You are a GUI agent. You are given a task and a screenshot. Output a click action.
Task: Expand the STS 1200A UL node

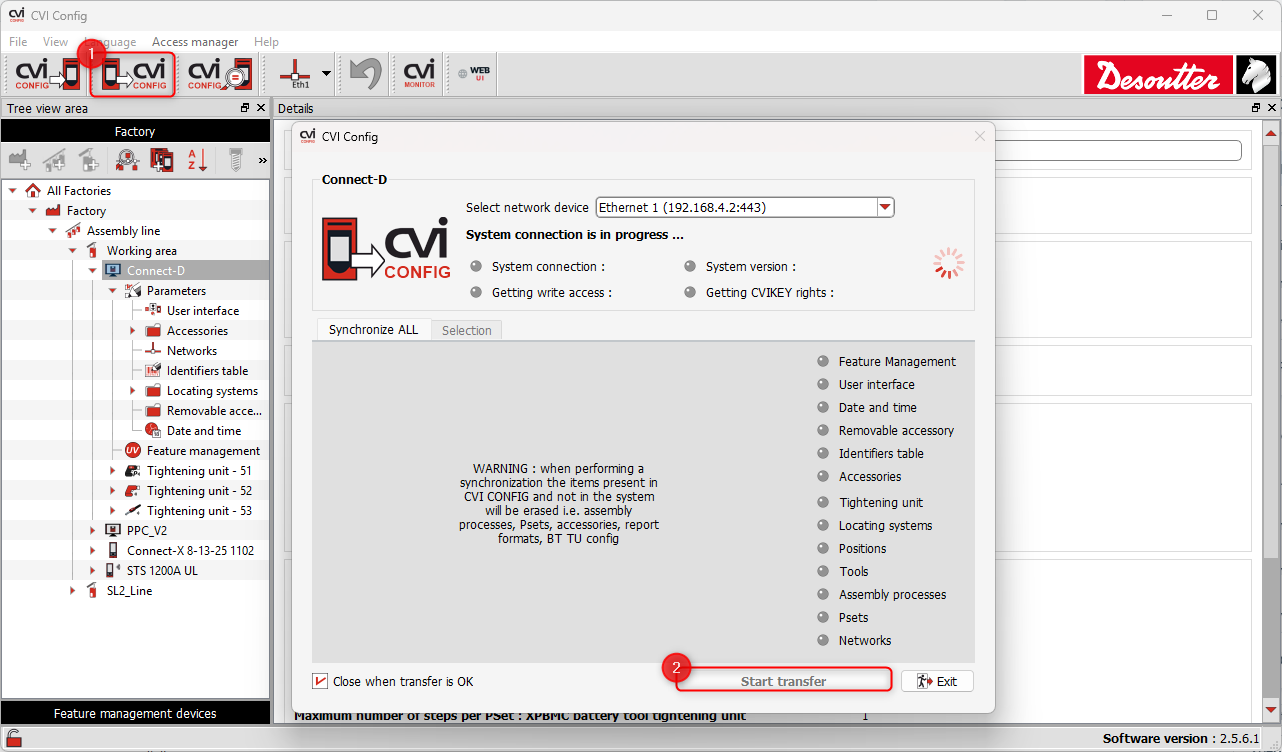point(93,571)
